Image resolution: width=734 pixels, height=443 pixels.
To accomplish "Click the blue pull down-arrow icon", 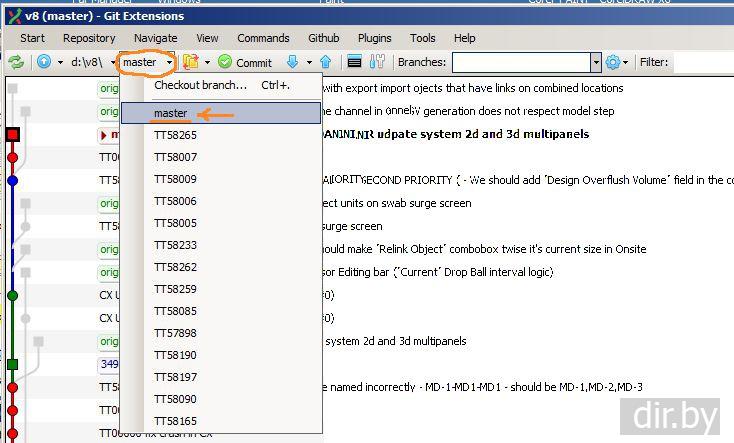I will [x=293, y=62].
